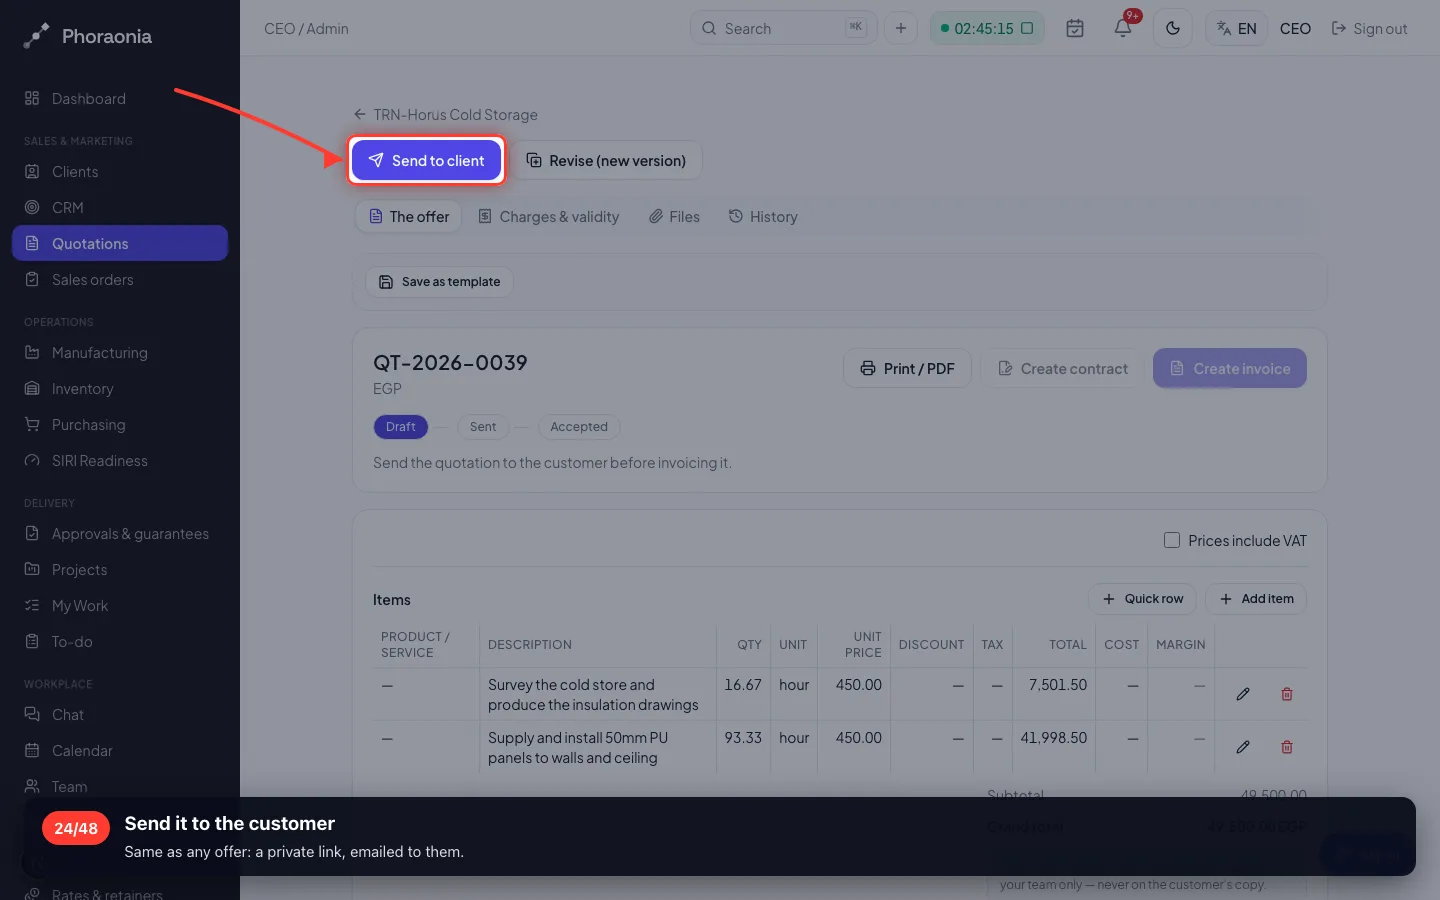Toggle dark mode with the moon icon

[1173, 28]
